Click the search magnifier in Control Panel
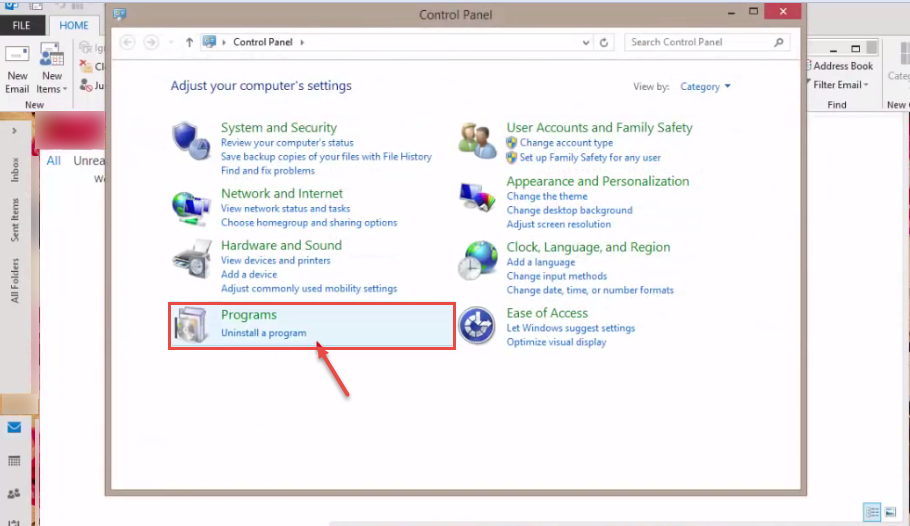910x526 pixels. [x=779, y=42]
